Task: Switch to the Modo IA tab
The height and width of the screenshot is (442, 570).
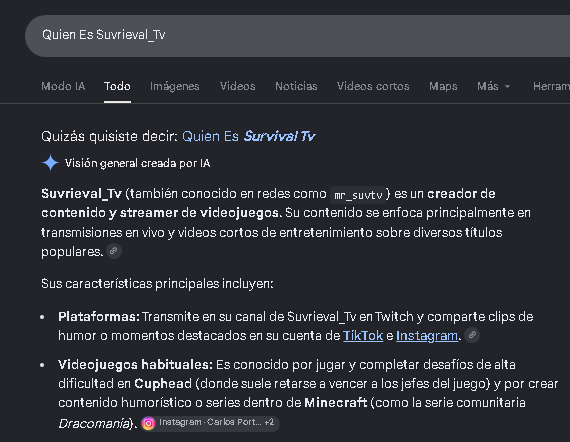Action: click(63, 86)
